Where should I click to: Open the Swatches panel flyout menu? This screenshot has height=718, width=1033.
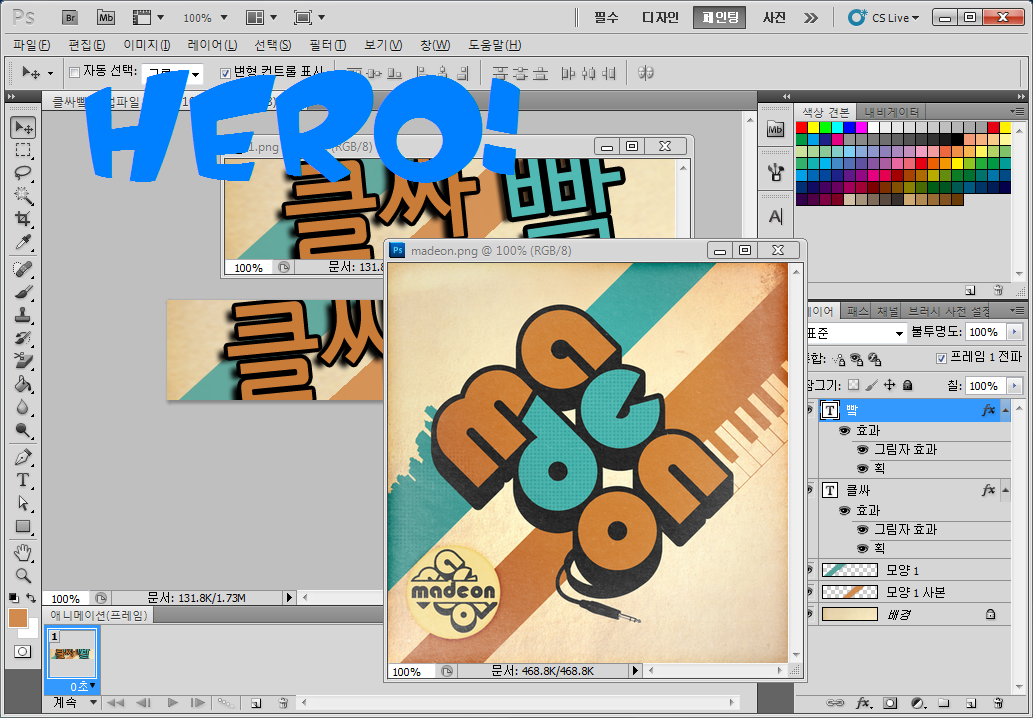[x=1017, y=111]
